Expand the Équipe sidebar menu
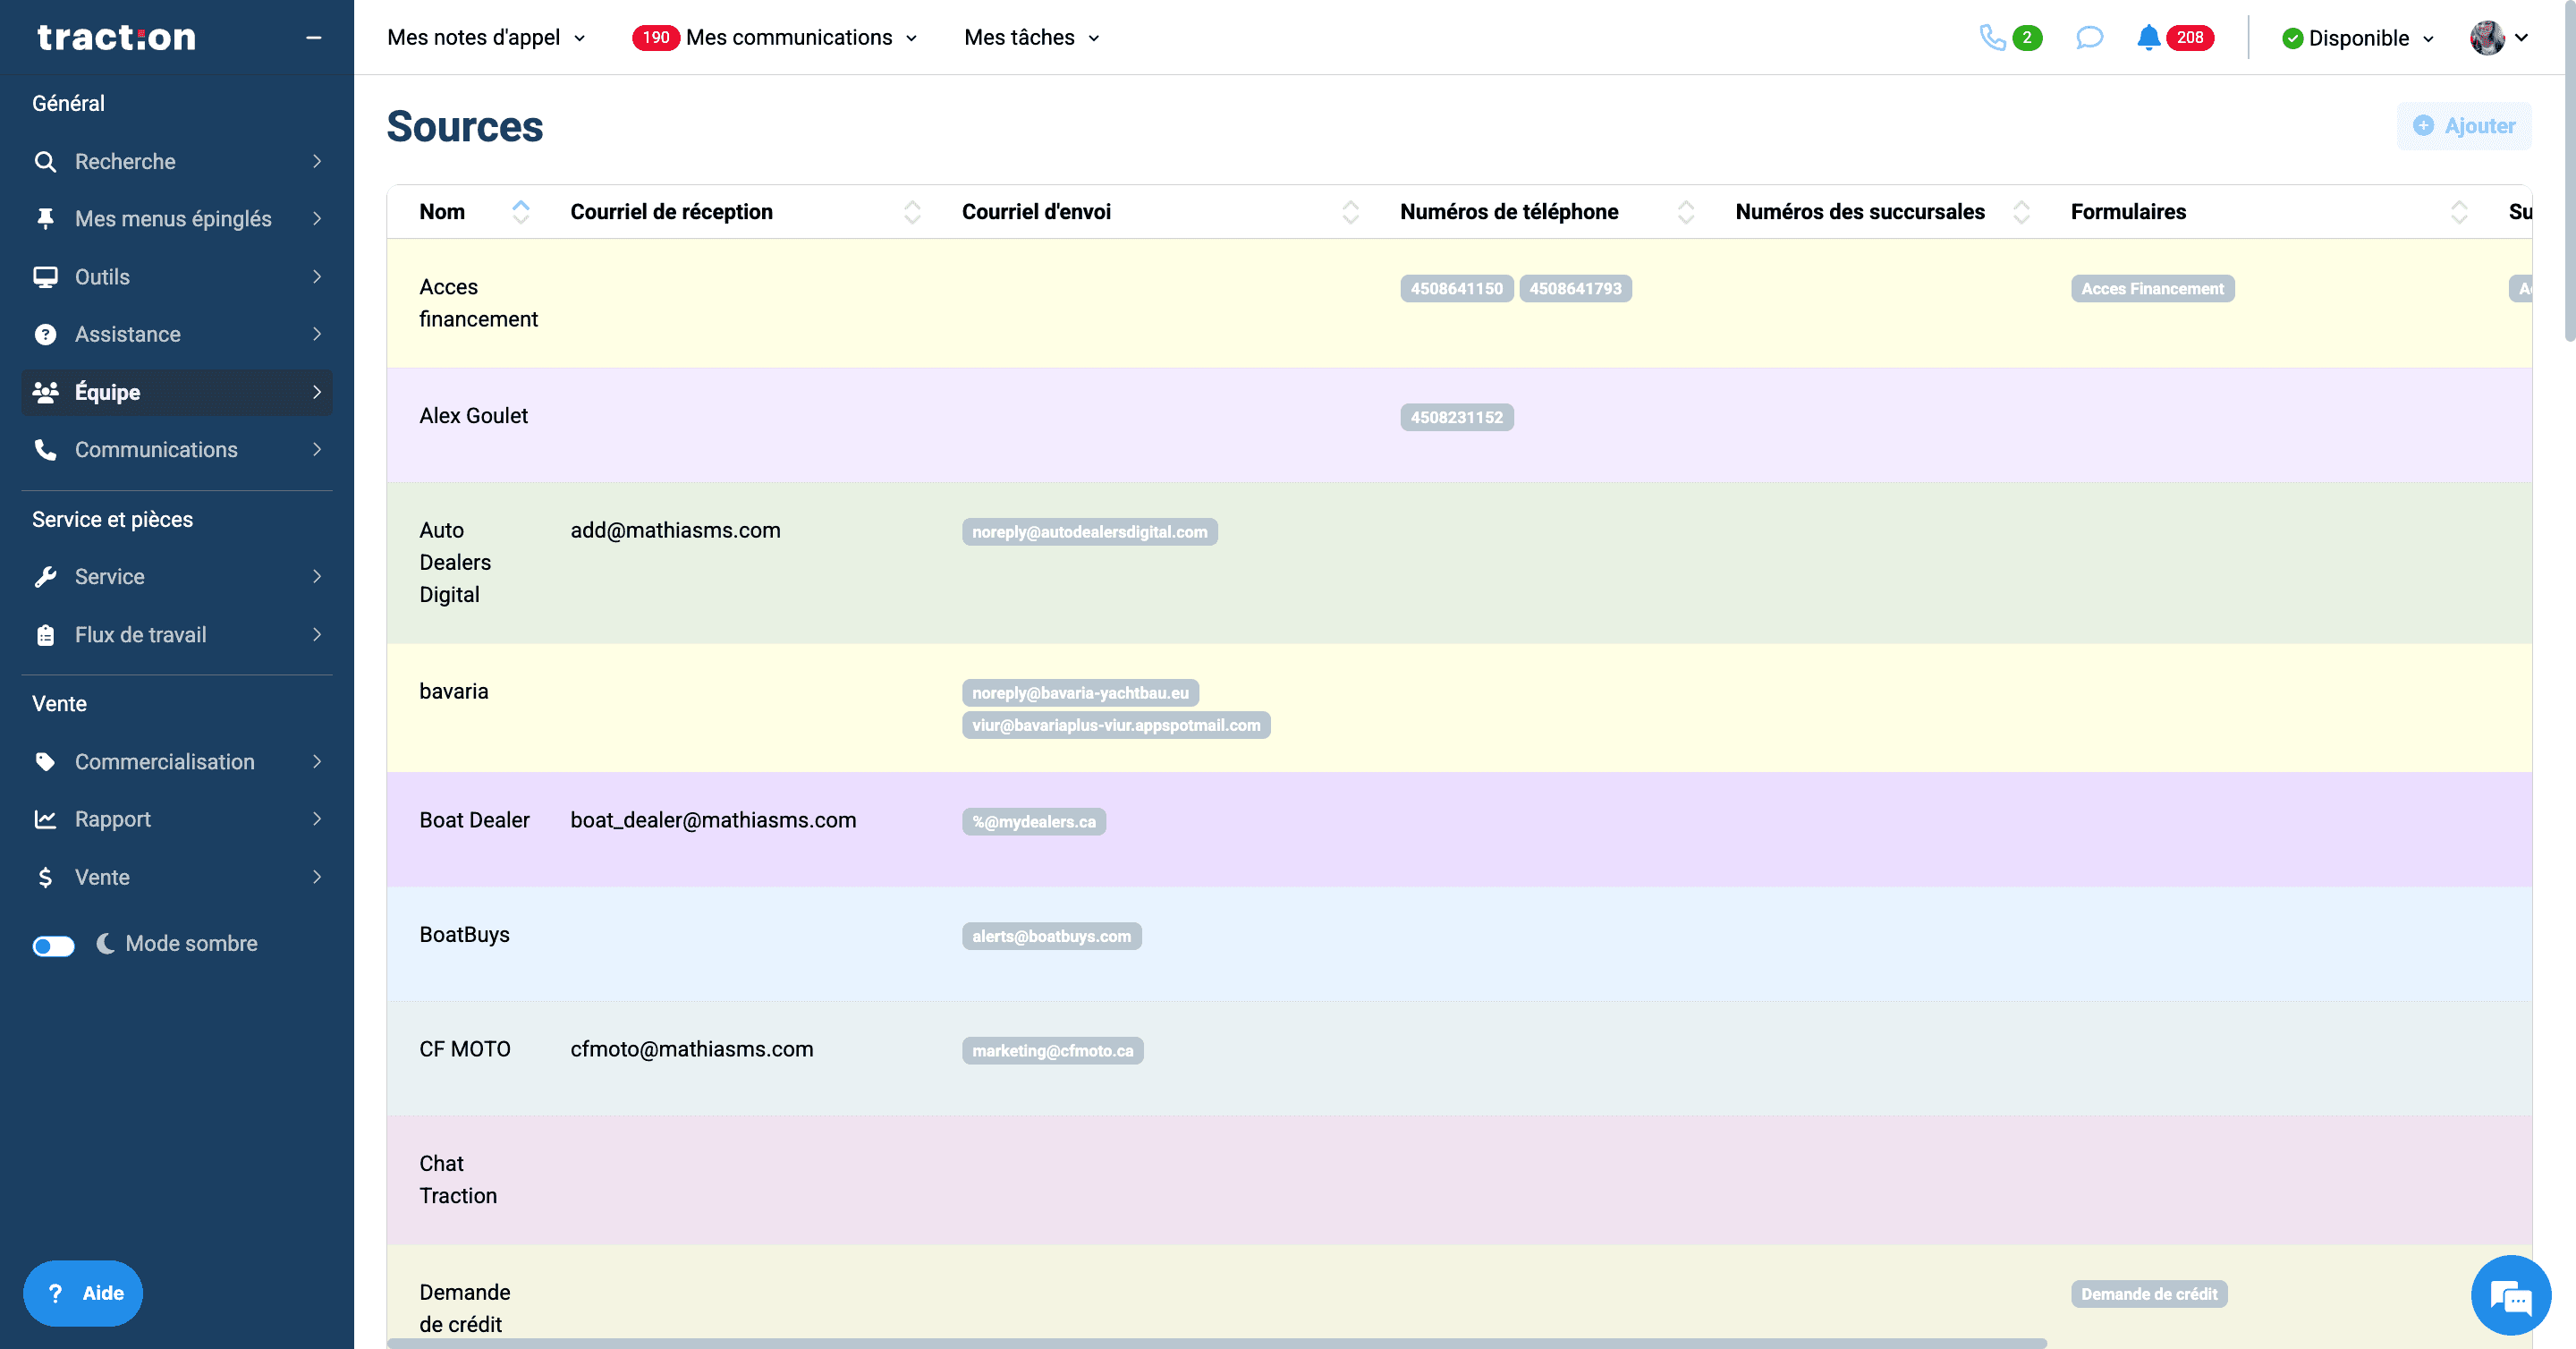 [177, 392]
